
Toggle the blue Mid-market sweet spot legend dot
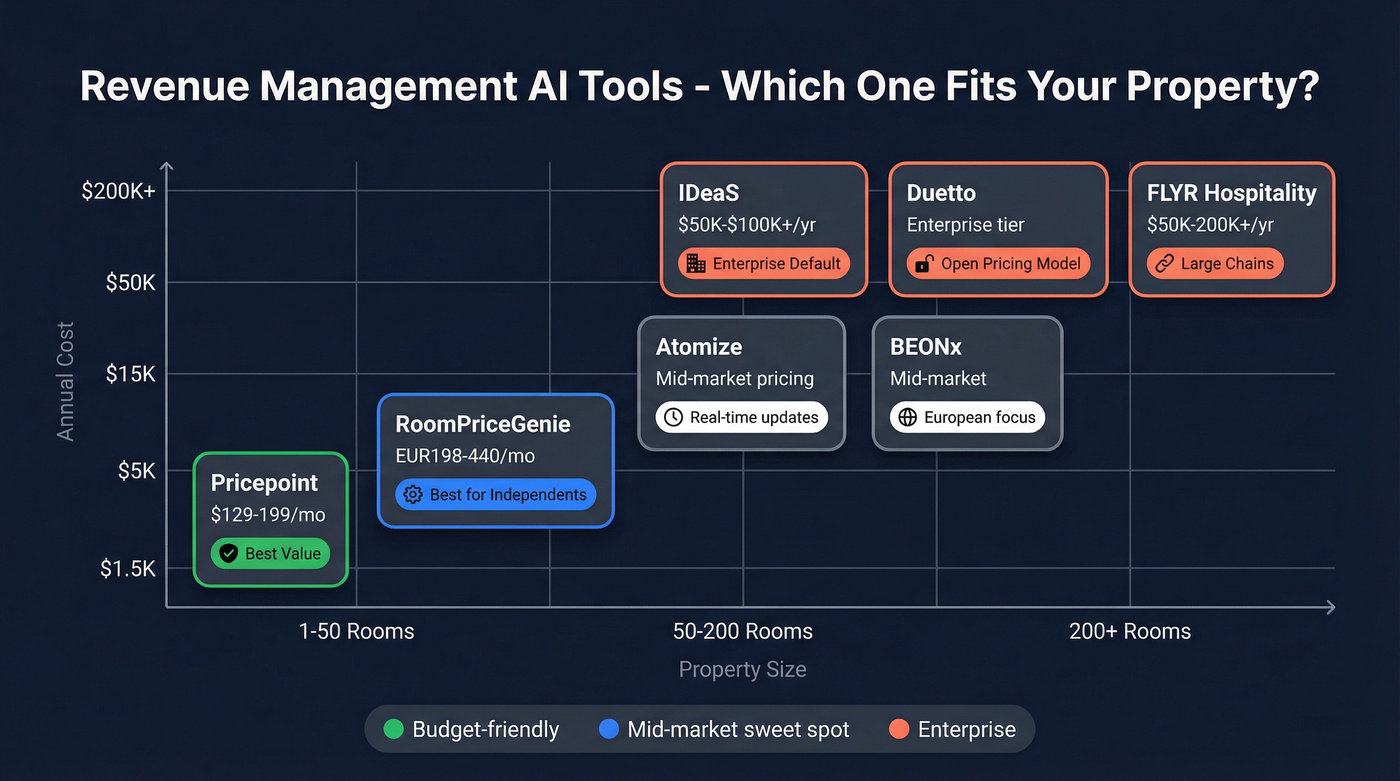[609, 729]
